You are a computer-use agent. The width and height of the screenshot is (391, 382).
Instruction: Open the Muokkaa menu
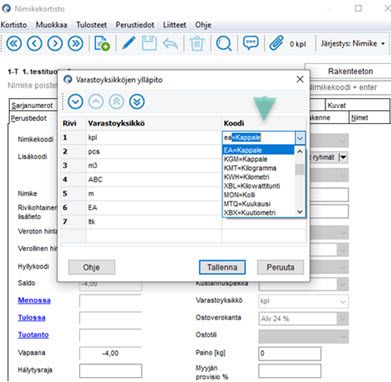point(51,25)
